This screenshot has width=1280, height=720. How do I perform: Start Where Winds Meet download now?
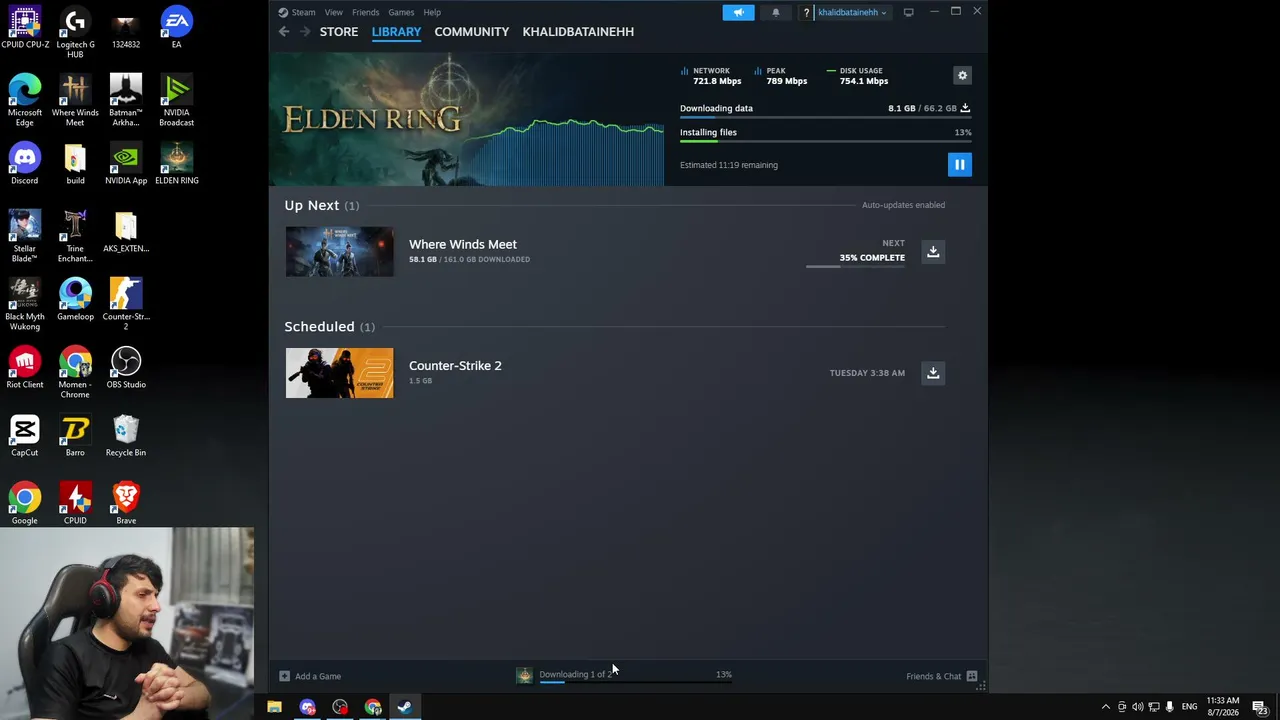(933, 252)
